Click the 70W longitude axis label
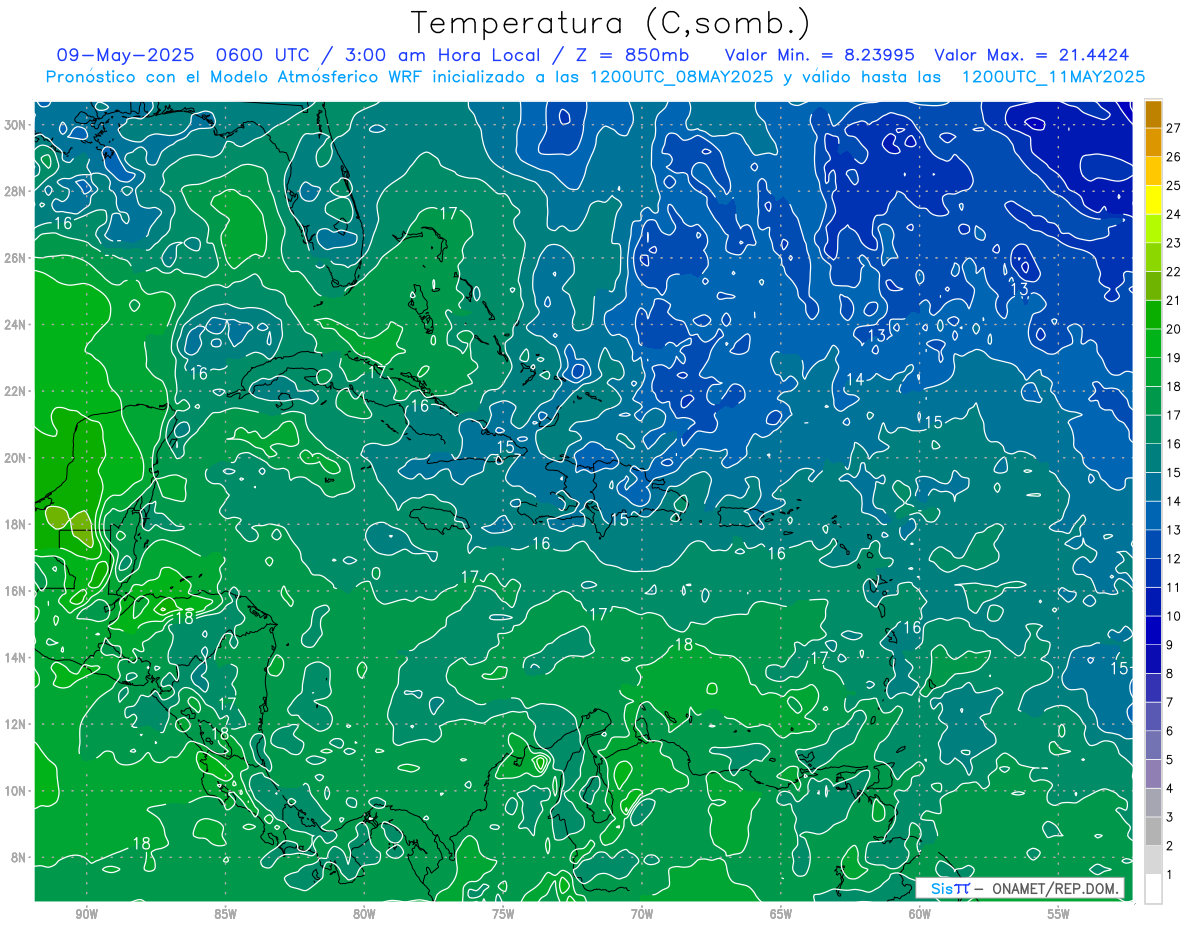The width and height of the screenshot is (1200, 927). pos(642,914)
